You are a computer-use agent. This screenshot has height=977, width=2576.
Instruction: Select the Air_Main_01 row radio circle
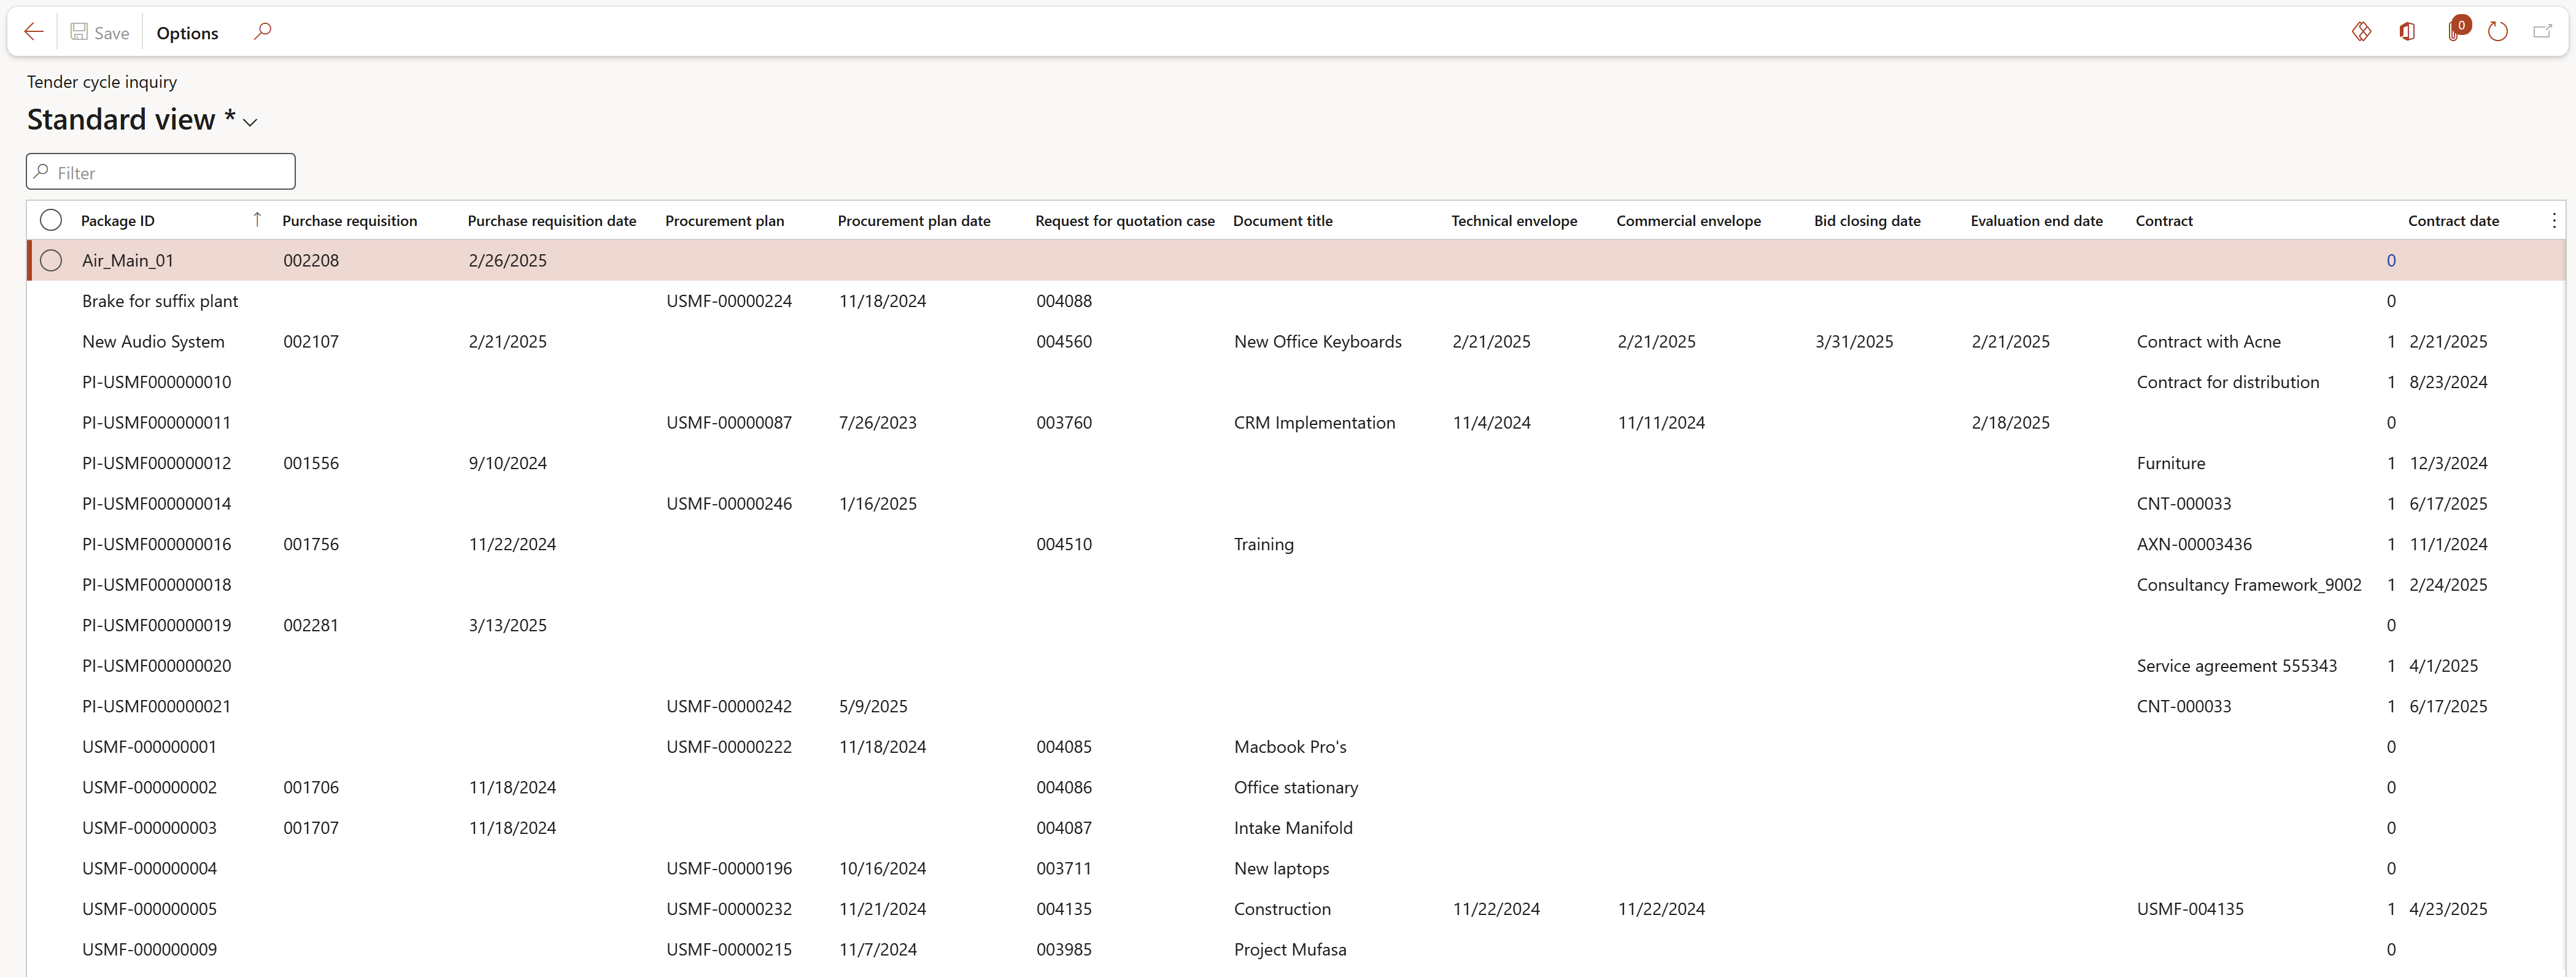51,260
